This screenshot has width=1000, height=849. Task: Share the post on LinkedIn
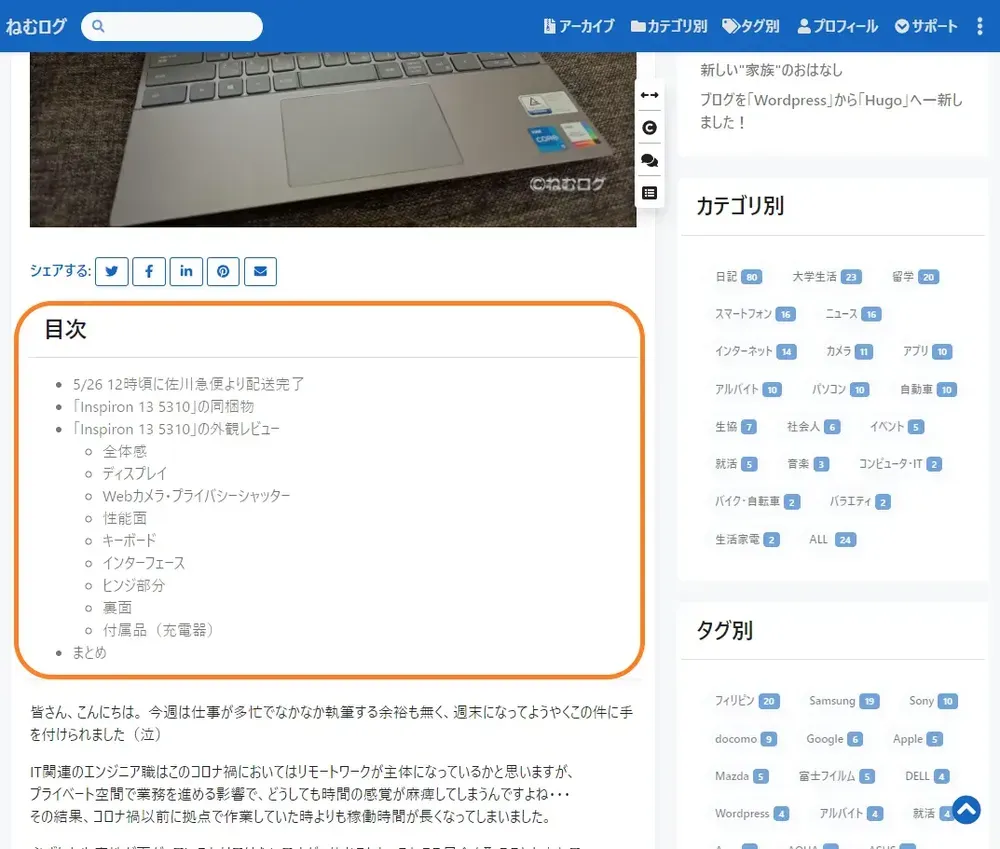pyautogui.click(x=186, y=271)
